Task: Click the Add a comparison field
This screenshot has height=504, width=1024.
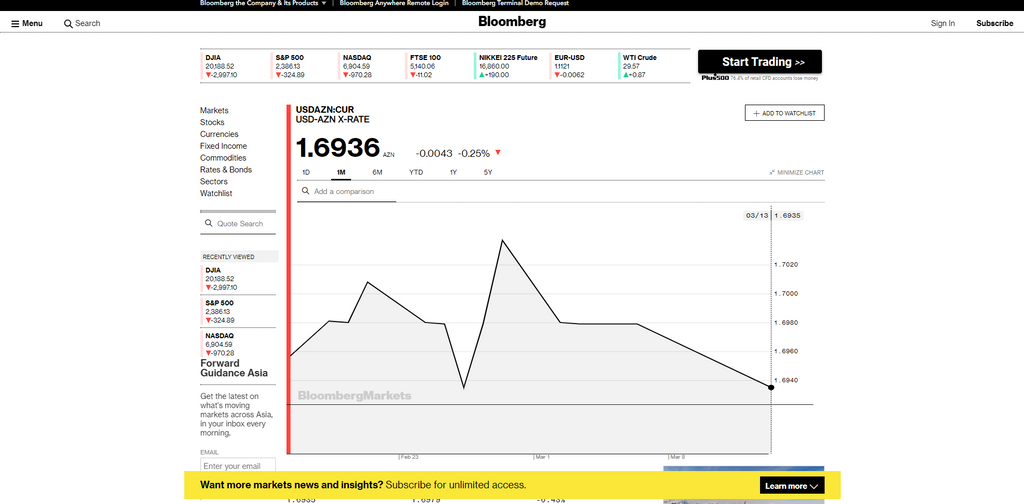Action: point(346,191)
